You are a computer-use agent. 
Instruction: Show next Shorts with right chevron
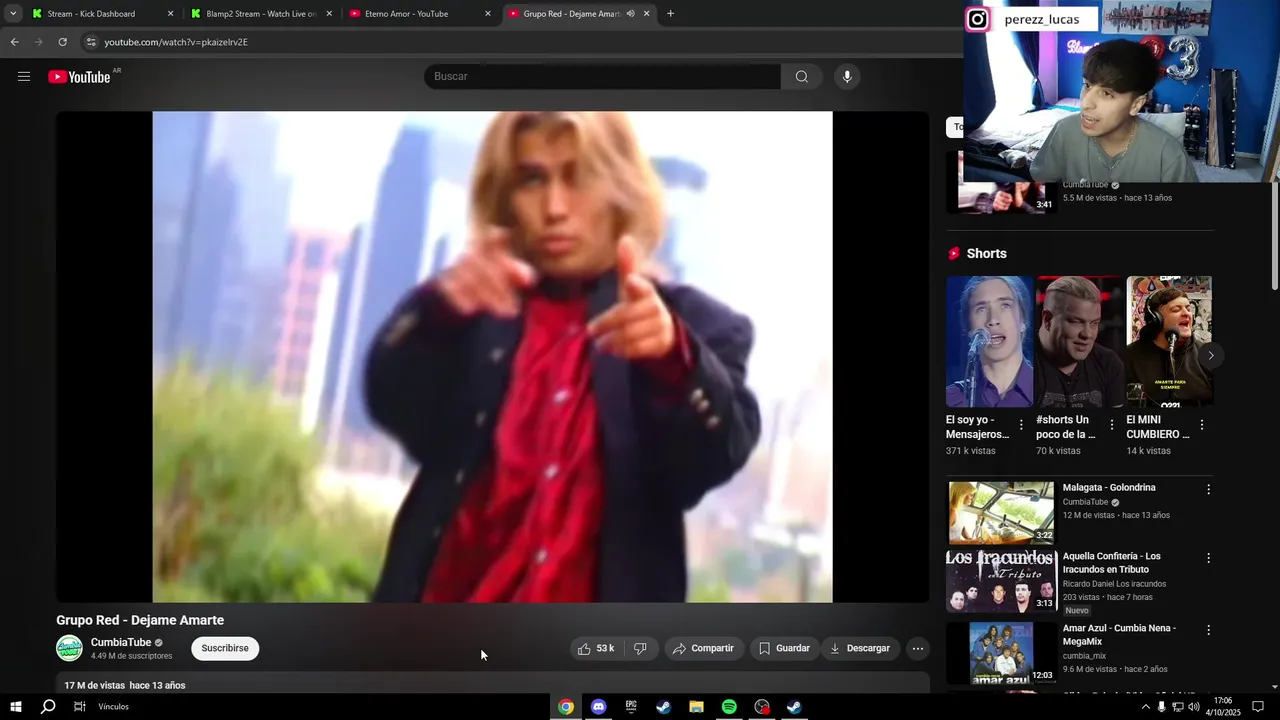[1210, 355]
